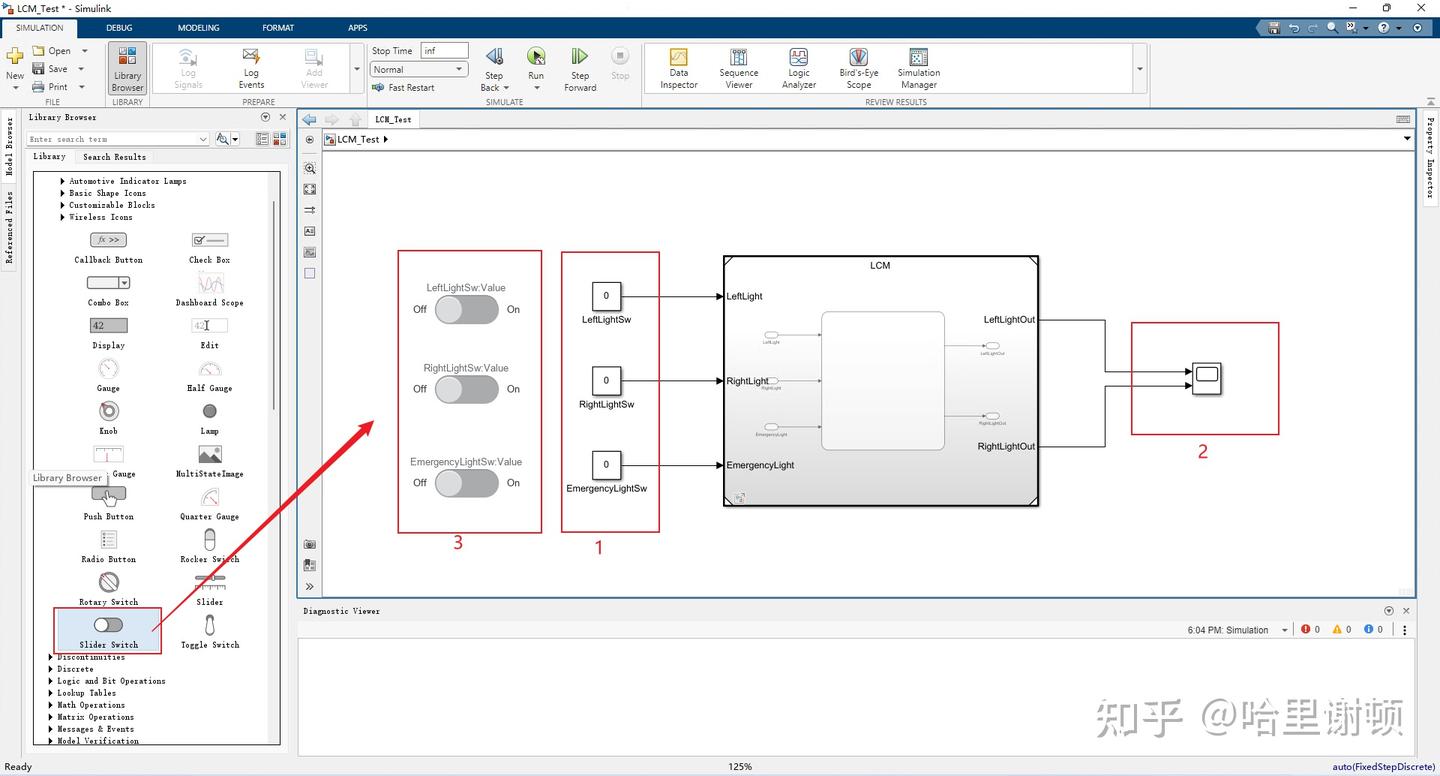1440x776 pixels.
Task: Toggle the RightLightSw slider switch
Action: coord(466,389)
